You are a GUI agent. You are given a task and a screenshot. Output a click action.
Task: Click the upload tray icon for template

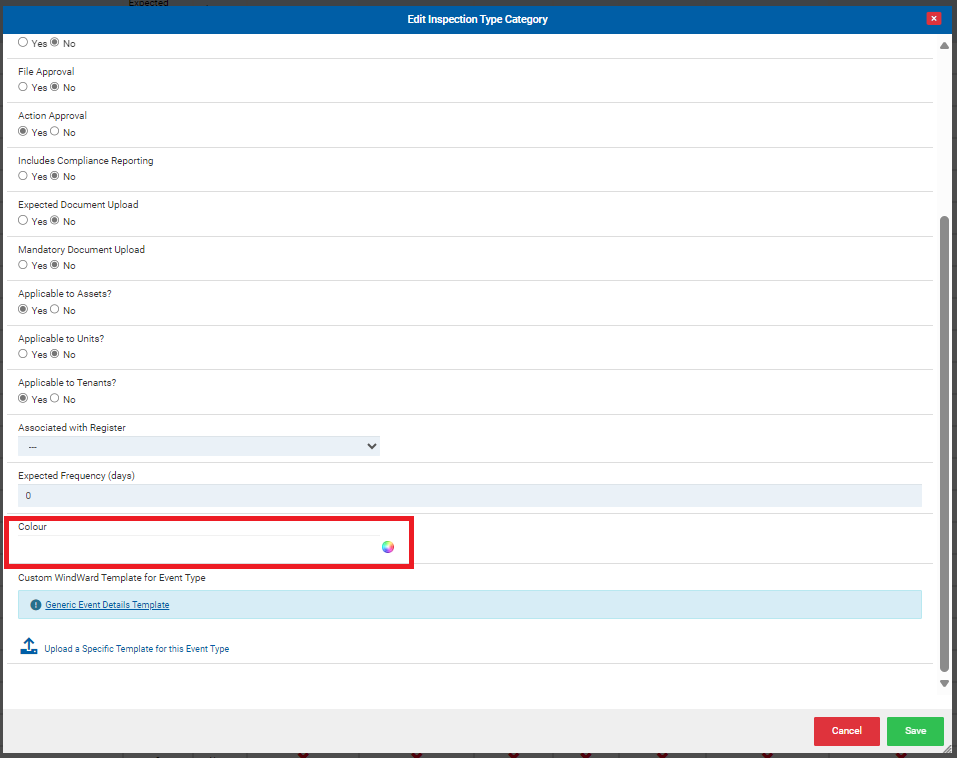click(29, 646)
